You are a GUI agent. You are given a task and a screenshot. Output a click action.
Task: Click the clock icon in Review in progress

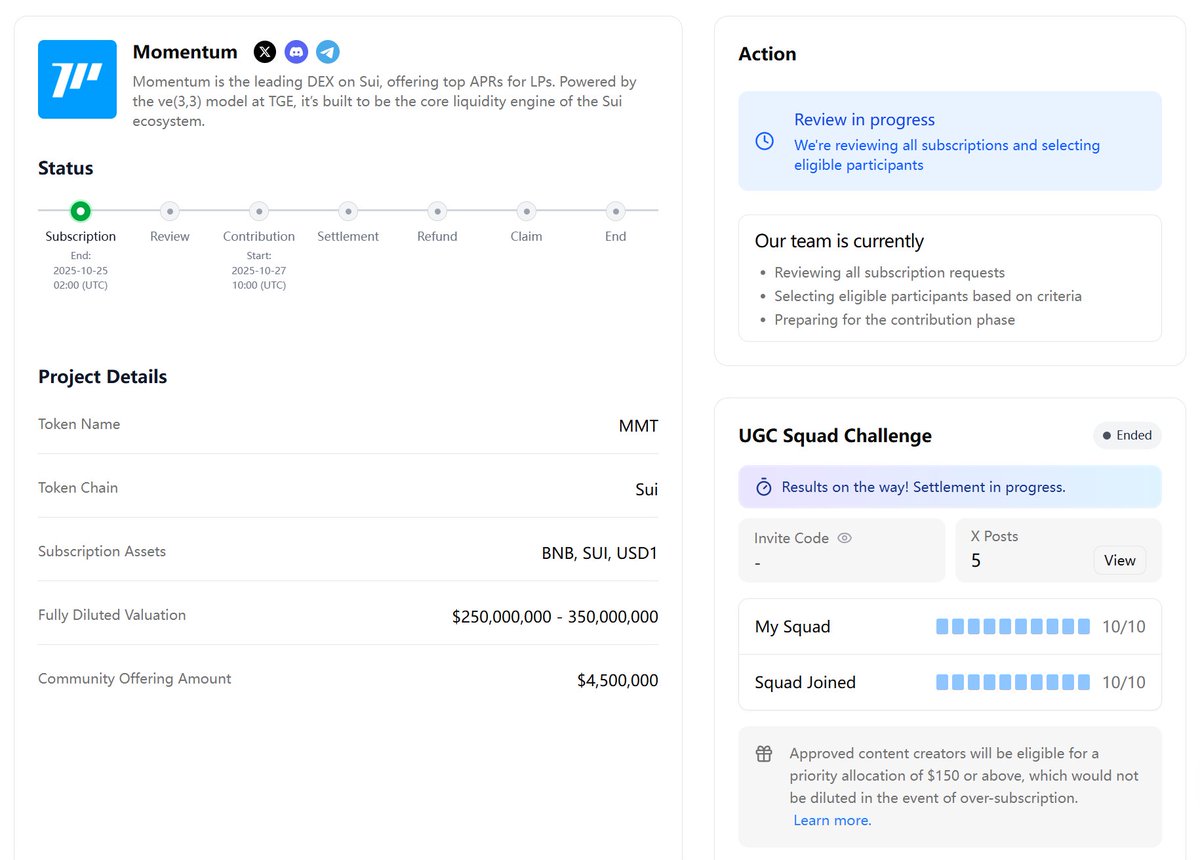pos(765,141)
